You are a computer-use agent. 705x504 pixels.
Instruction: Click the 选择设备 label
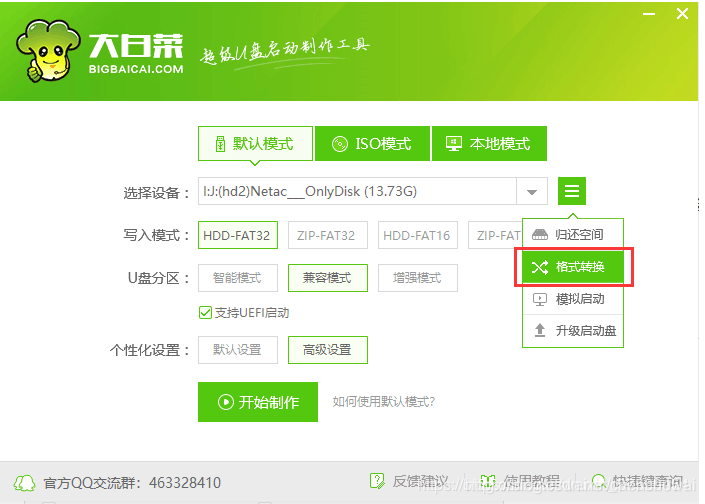[x=157, y=193]
